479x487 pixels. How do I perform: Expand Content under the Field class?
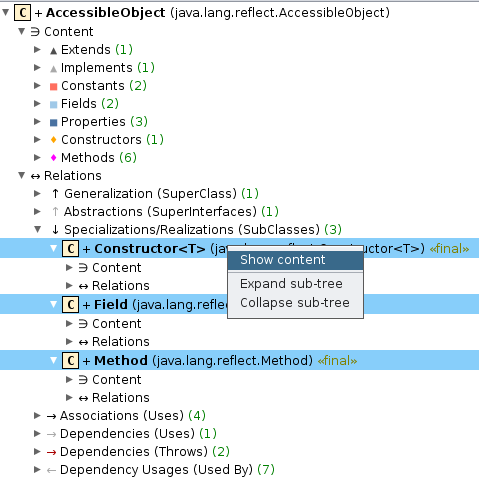tap(69, 323)
